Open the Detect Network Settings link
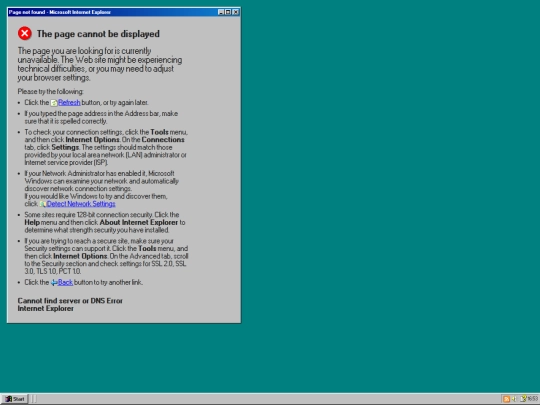Image resolution: width=540 pixels, height=405 pixels. pos(81,204)
